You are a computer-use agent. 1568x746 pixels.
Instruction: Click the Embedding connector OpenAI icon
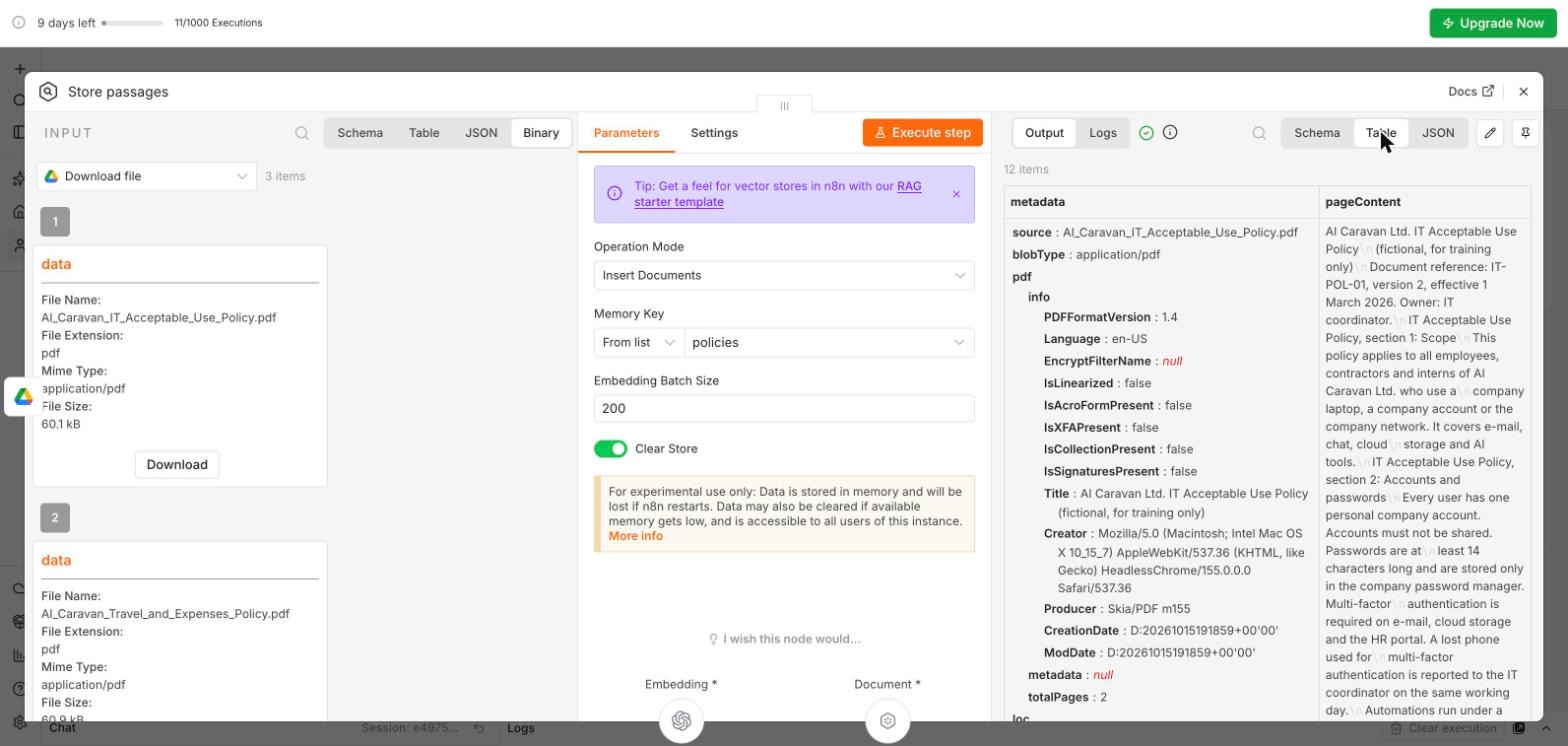click(682, 721)
